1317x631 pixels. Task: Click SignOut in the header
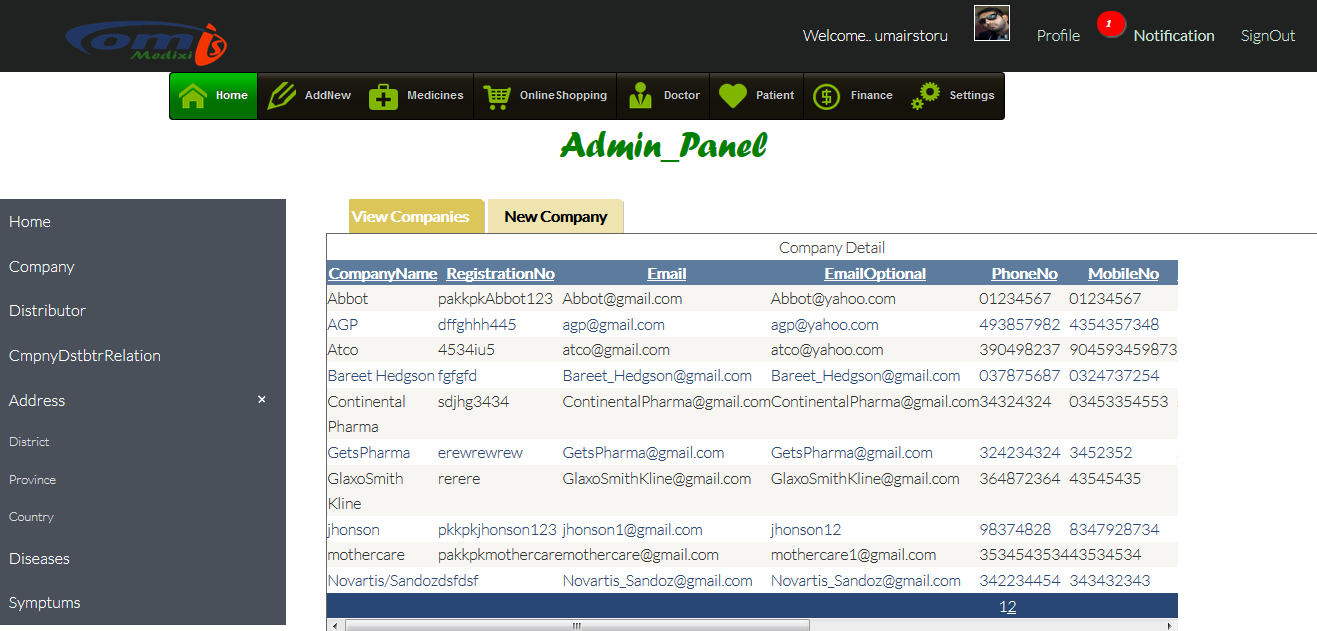coord(1268,35)
